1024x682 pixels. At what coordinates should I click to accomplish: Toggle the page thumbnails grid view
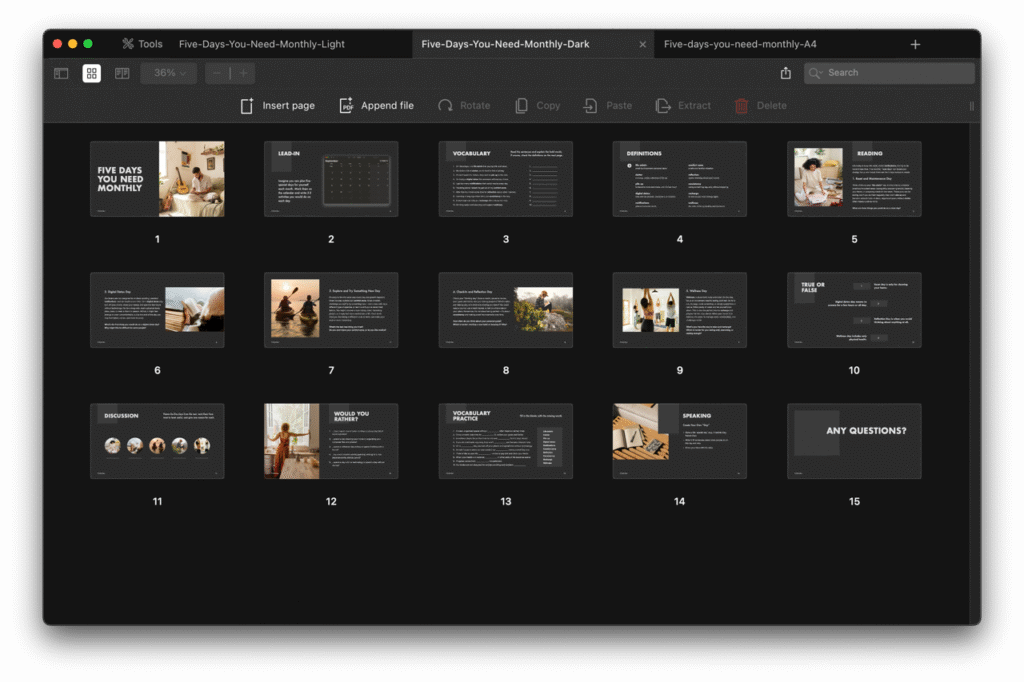[x=91, y=73]
